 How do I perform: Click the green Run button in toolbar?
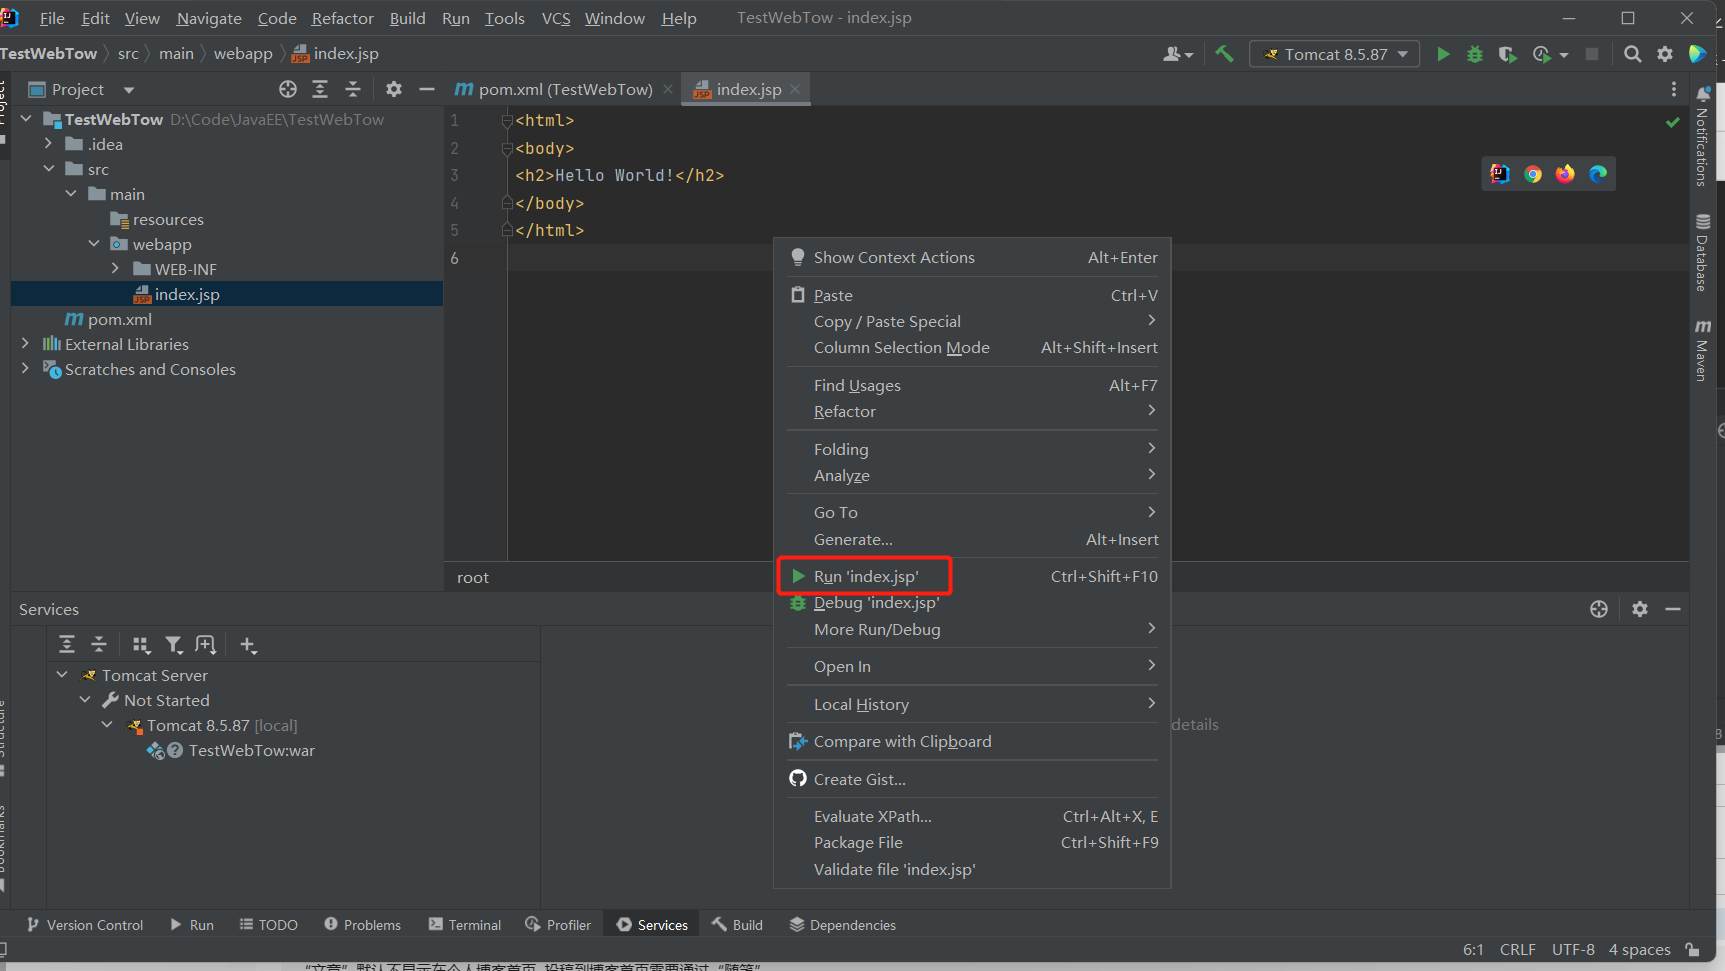point(1443,54)
